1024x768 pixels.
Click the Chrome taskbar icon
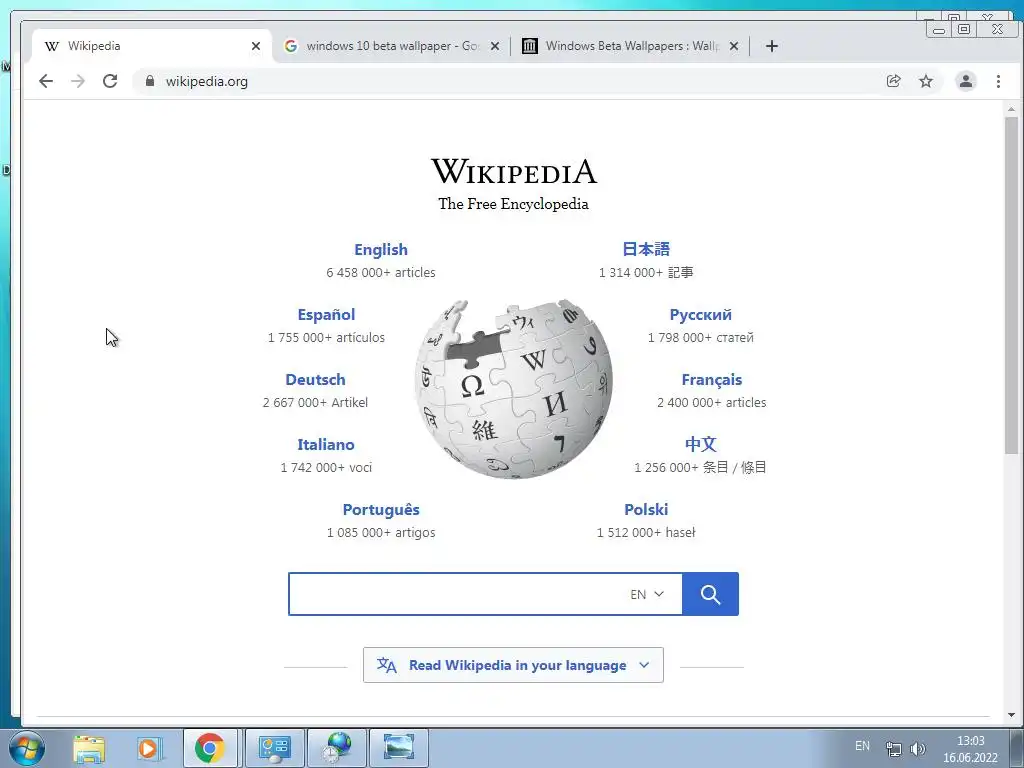[x=210, y=748]
